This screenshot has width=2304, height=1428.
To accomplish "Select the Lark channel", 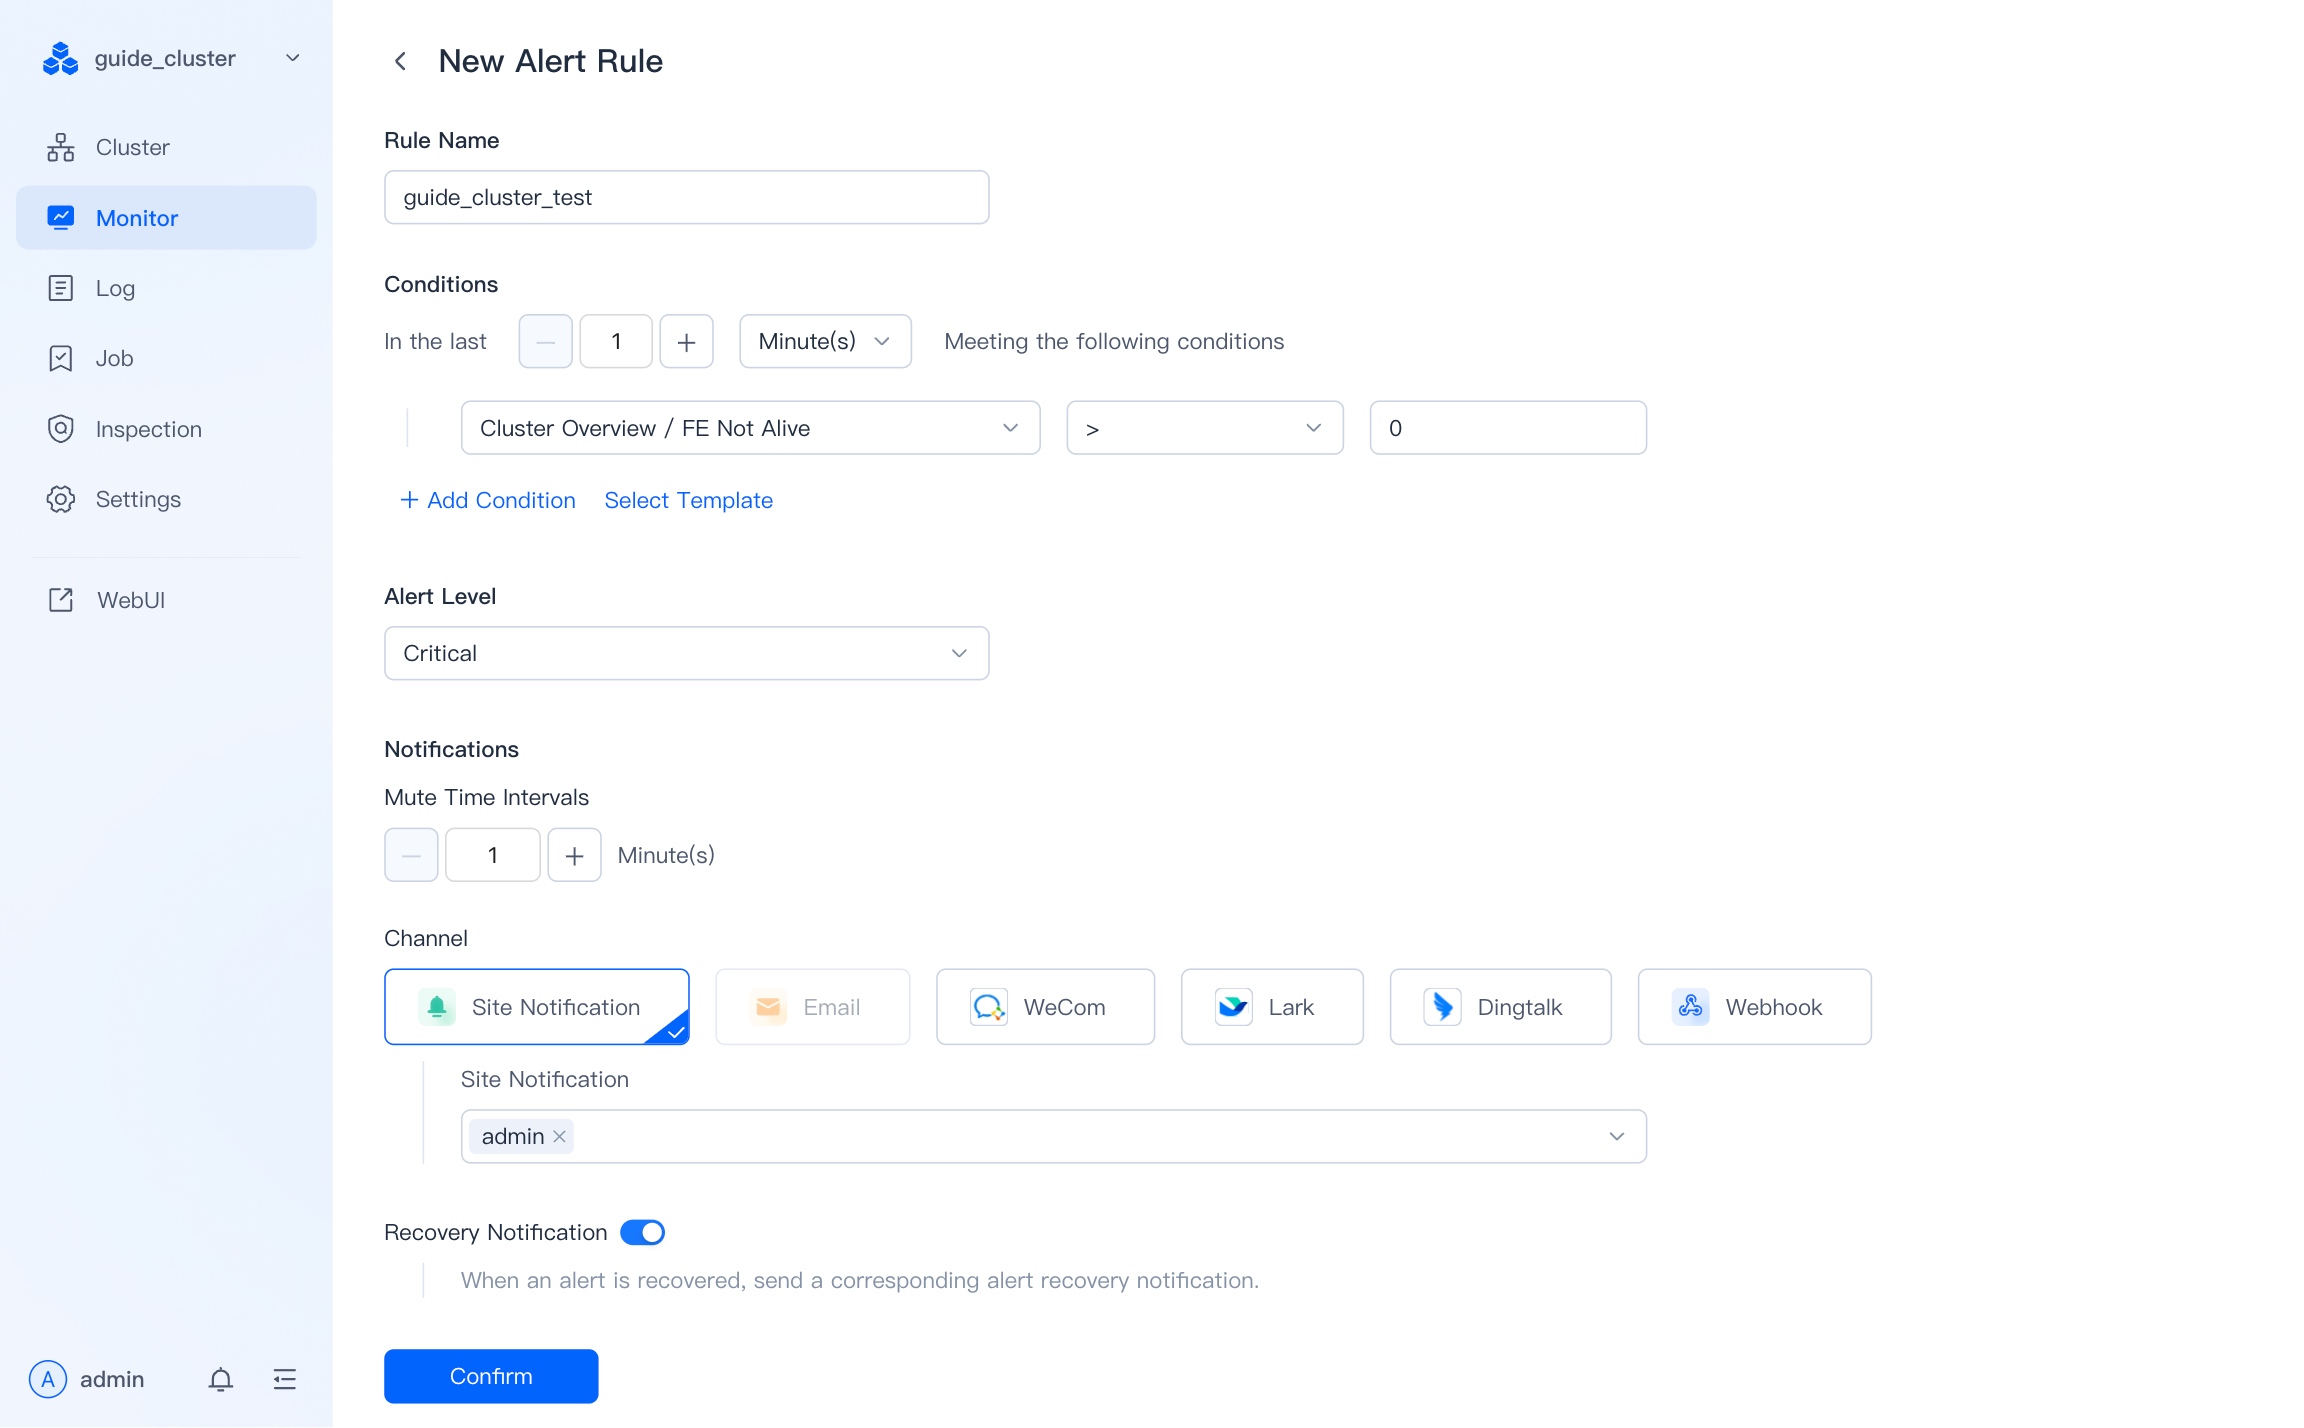I will (x=1272, y=1007).
